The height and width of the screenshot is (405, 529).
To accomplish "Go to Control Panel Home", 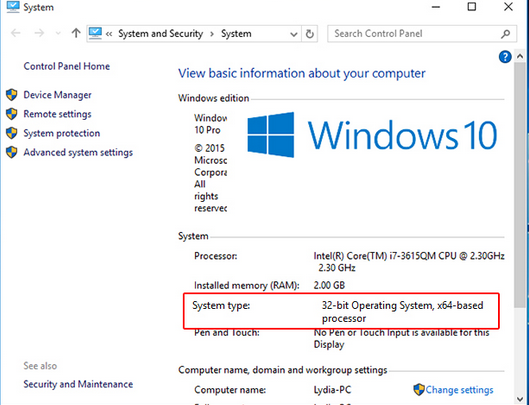I will pos(66,66).
